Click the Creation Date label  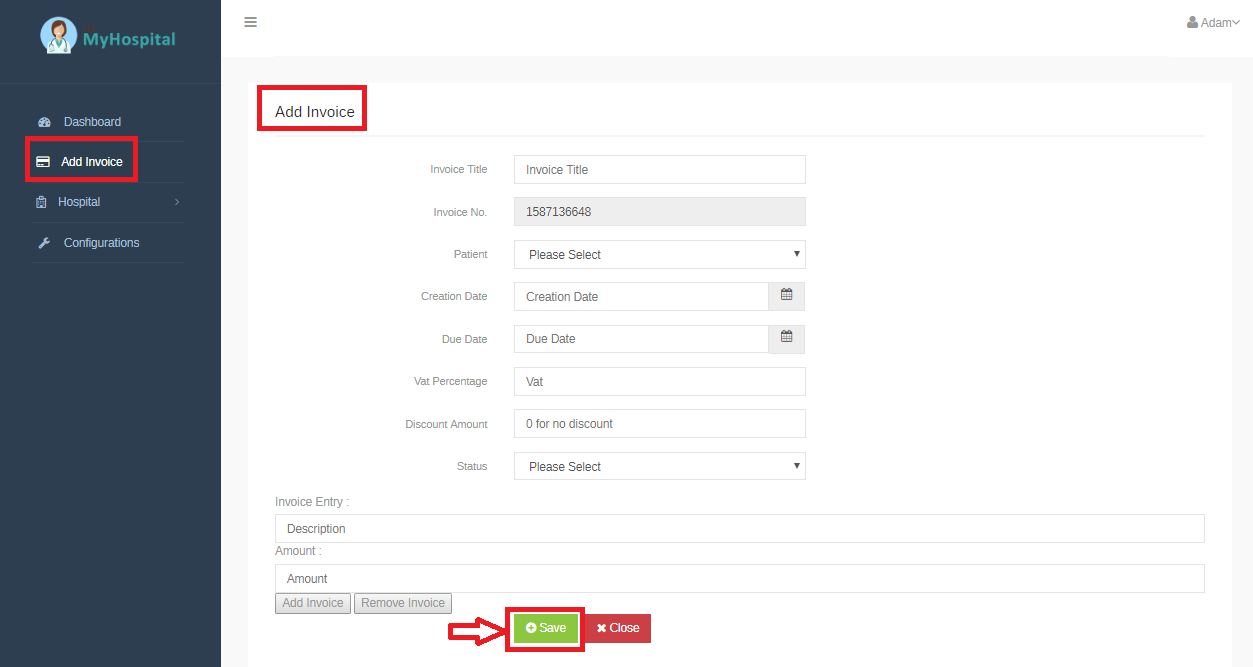pos(455,296)
